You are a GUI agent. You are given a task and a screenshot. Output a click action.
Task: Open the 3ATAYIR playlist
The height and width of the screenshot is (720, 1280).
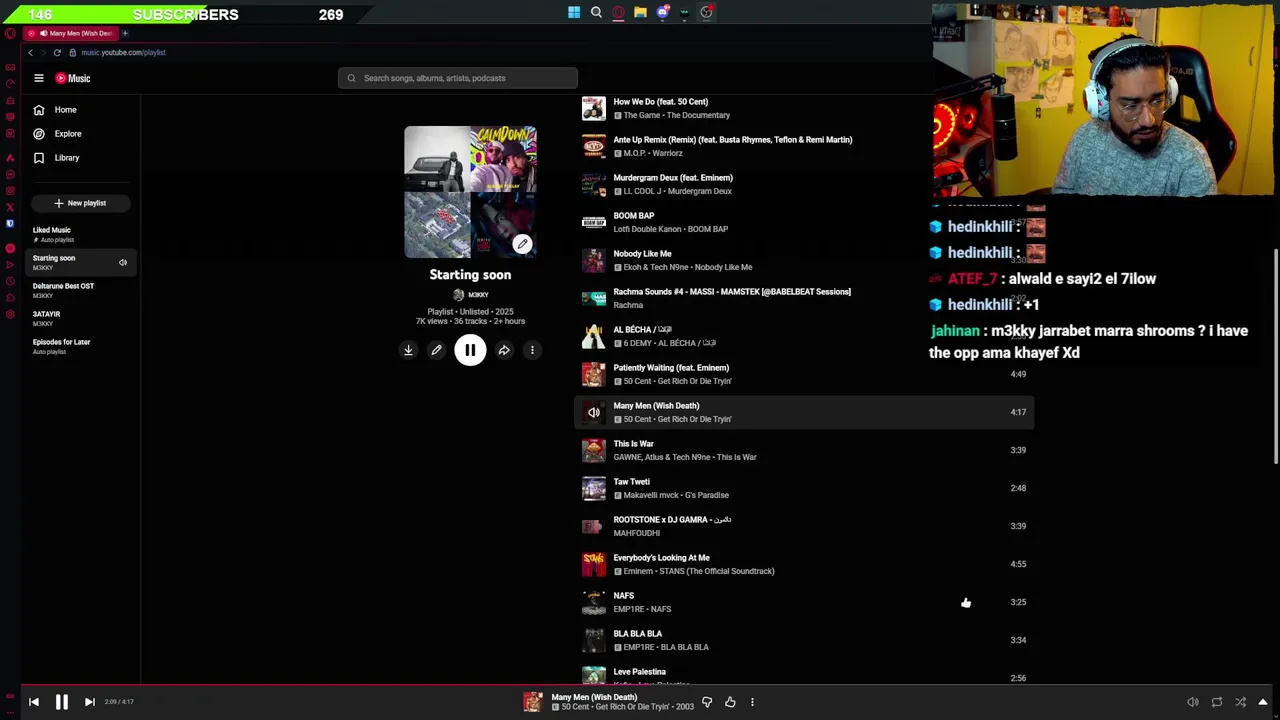(x=80, y=318)
